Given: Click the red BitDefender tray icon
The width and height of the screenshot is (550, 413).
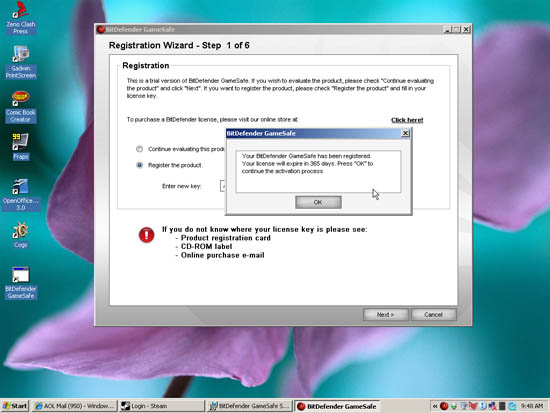Looking at the screenshot, I should click(x=444, y=406).
